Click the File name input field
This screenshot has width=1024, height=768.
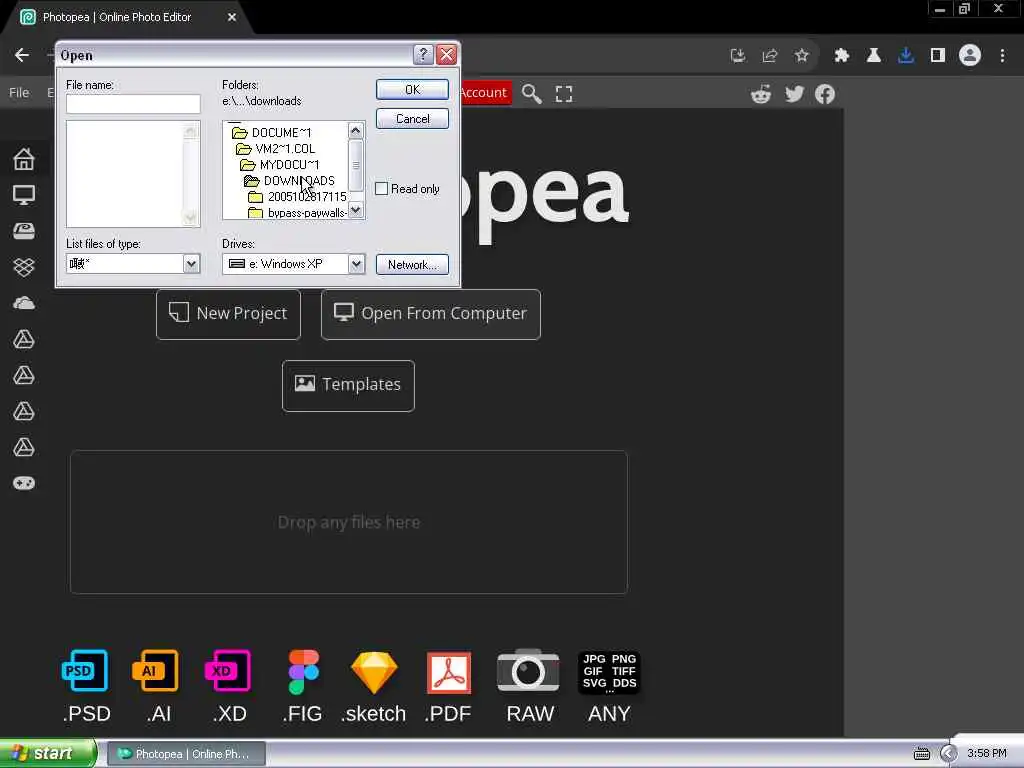(x=133, y=104)
